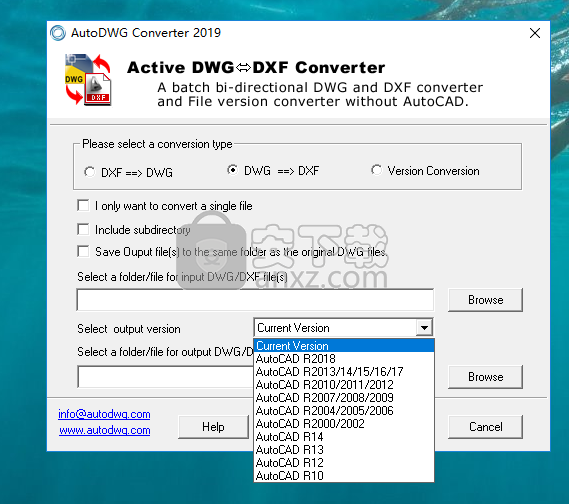The height and width of the screenshot is (504, 569).
Task: Check the Include subdirectory box
Action: click(x=83, y=229)
